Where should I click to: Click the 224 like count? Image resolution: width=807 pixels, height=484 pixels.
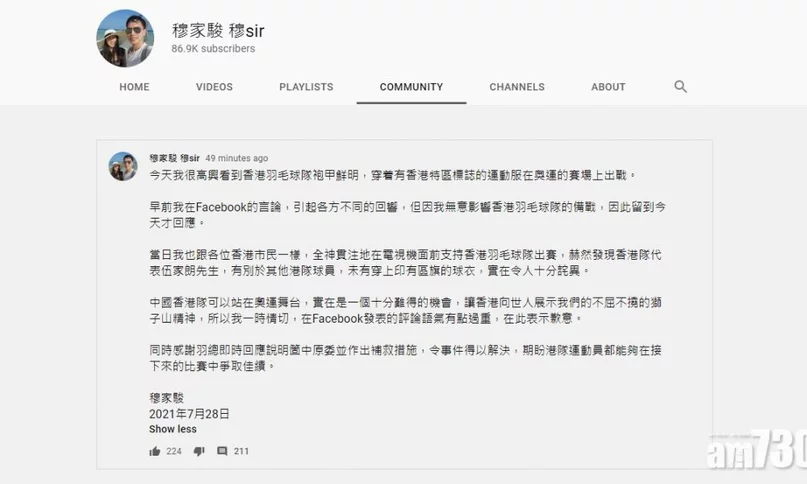click(174, 451)
